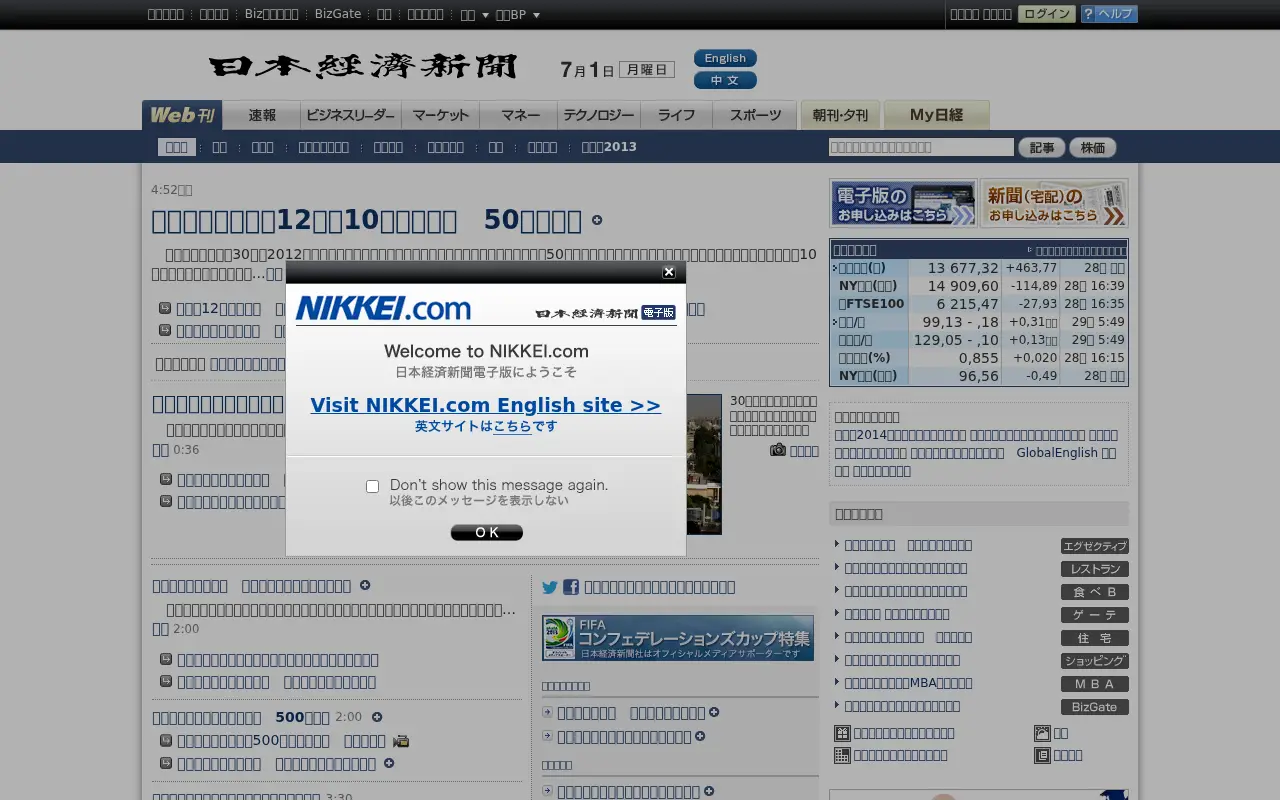Click the article photo partly hidden behind the popup
The height and width of the screenshot is (800, 1280).
click(x=704, y=464)
